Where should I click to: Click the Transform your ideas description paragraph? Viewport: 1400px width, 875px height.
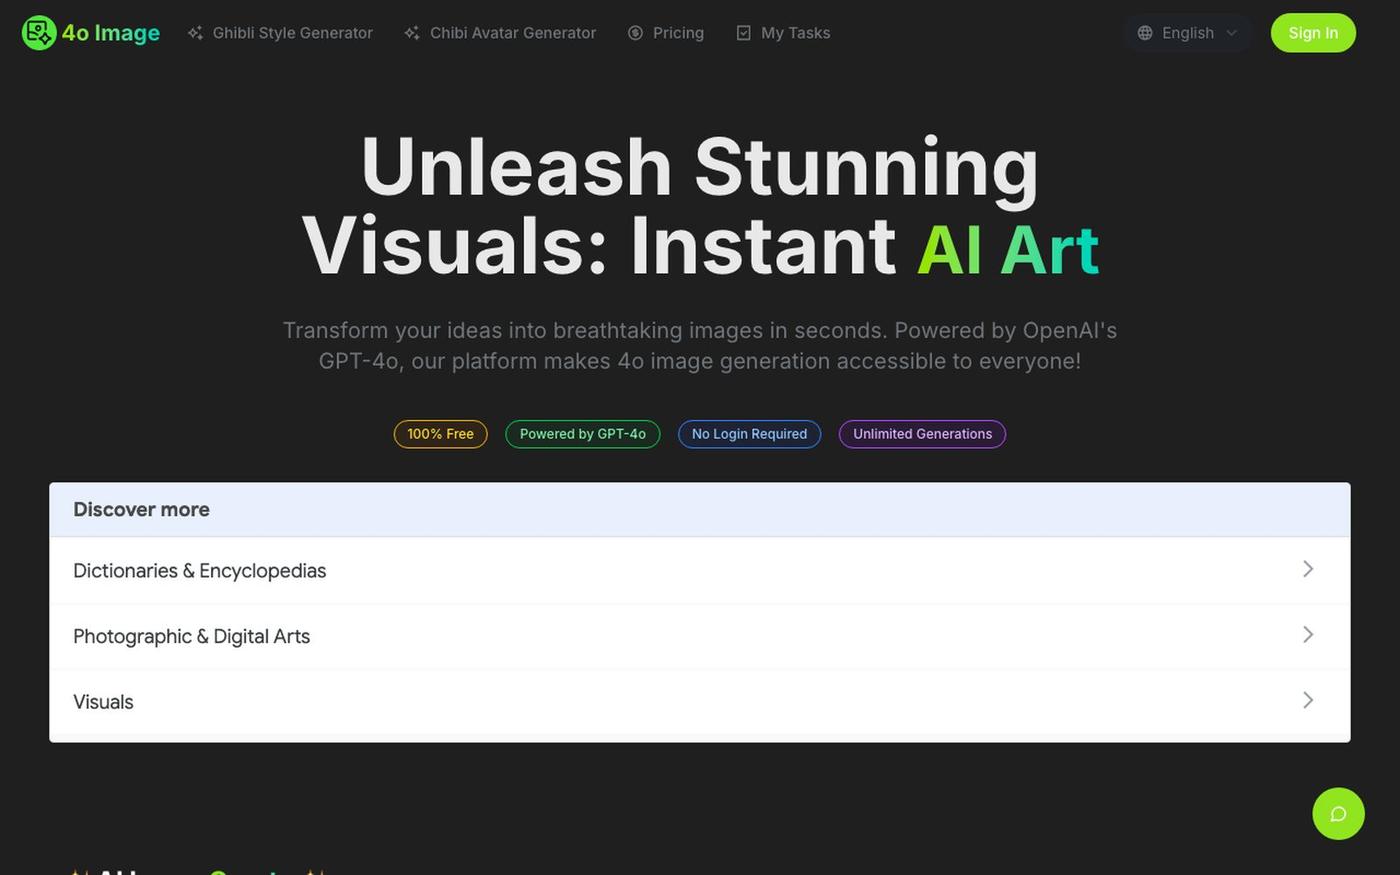700,346
